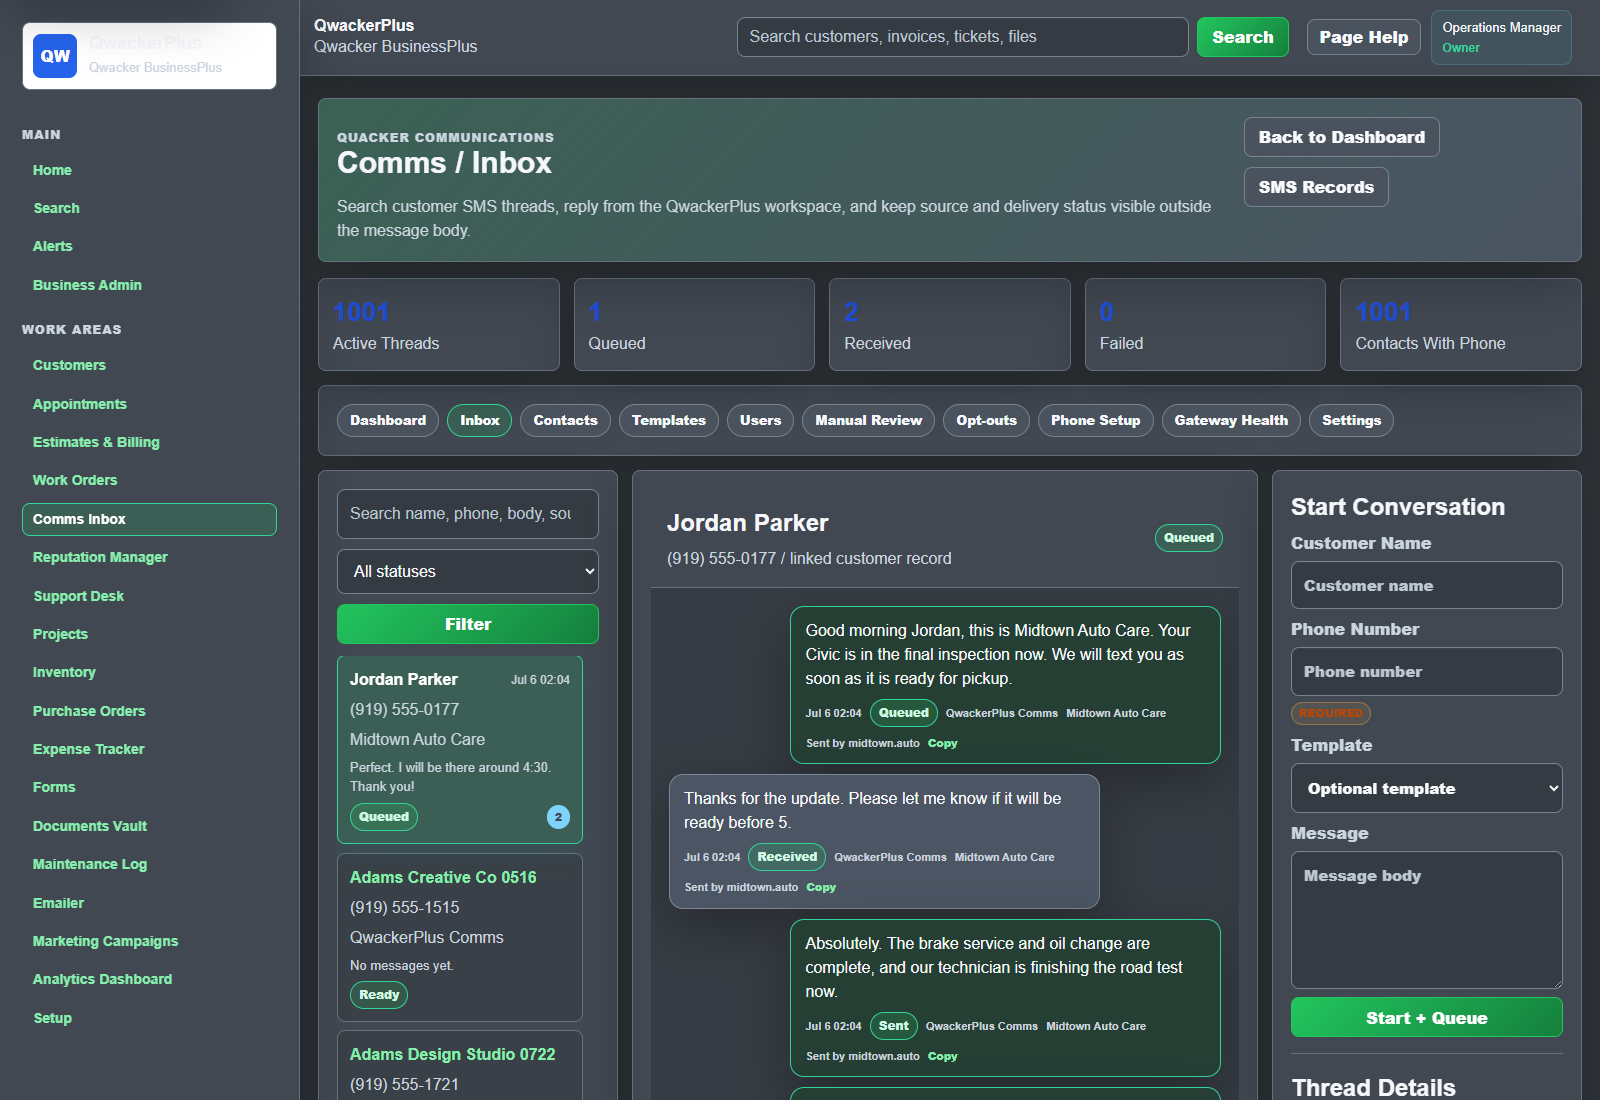Open the unread badge on Jordan Parker thread
1600x1100 pixels.
pos(558,817)
